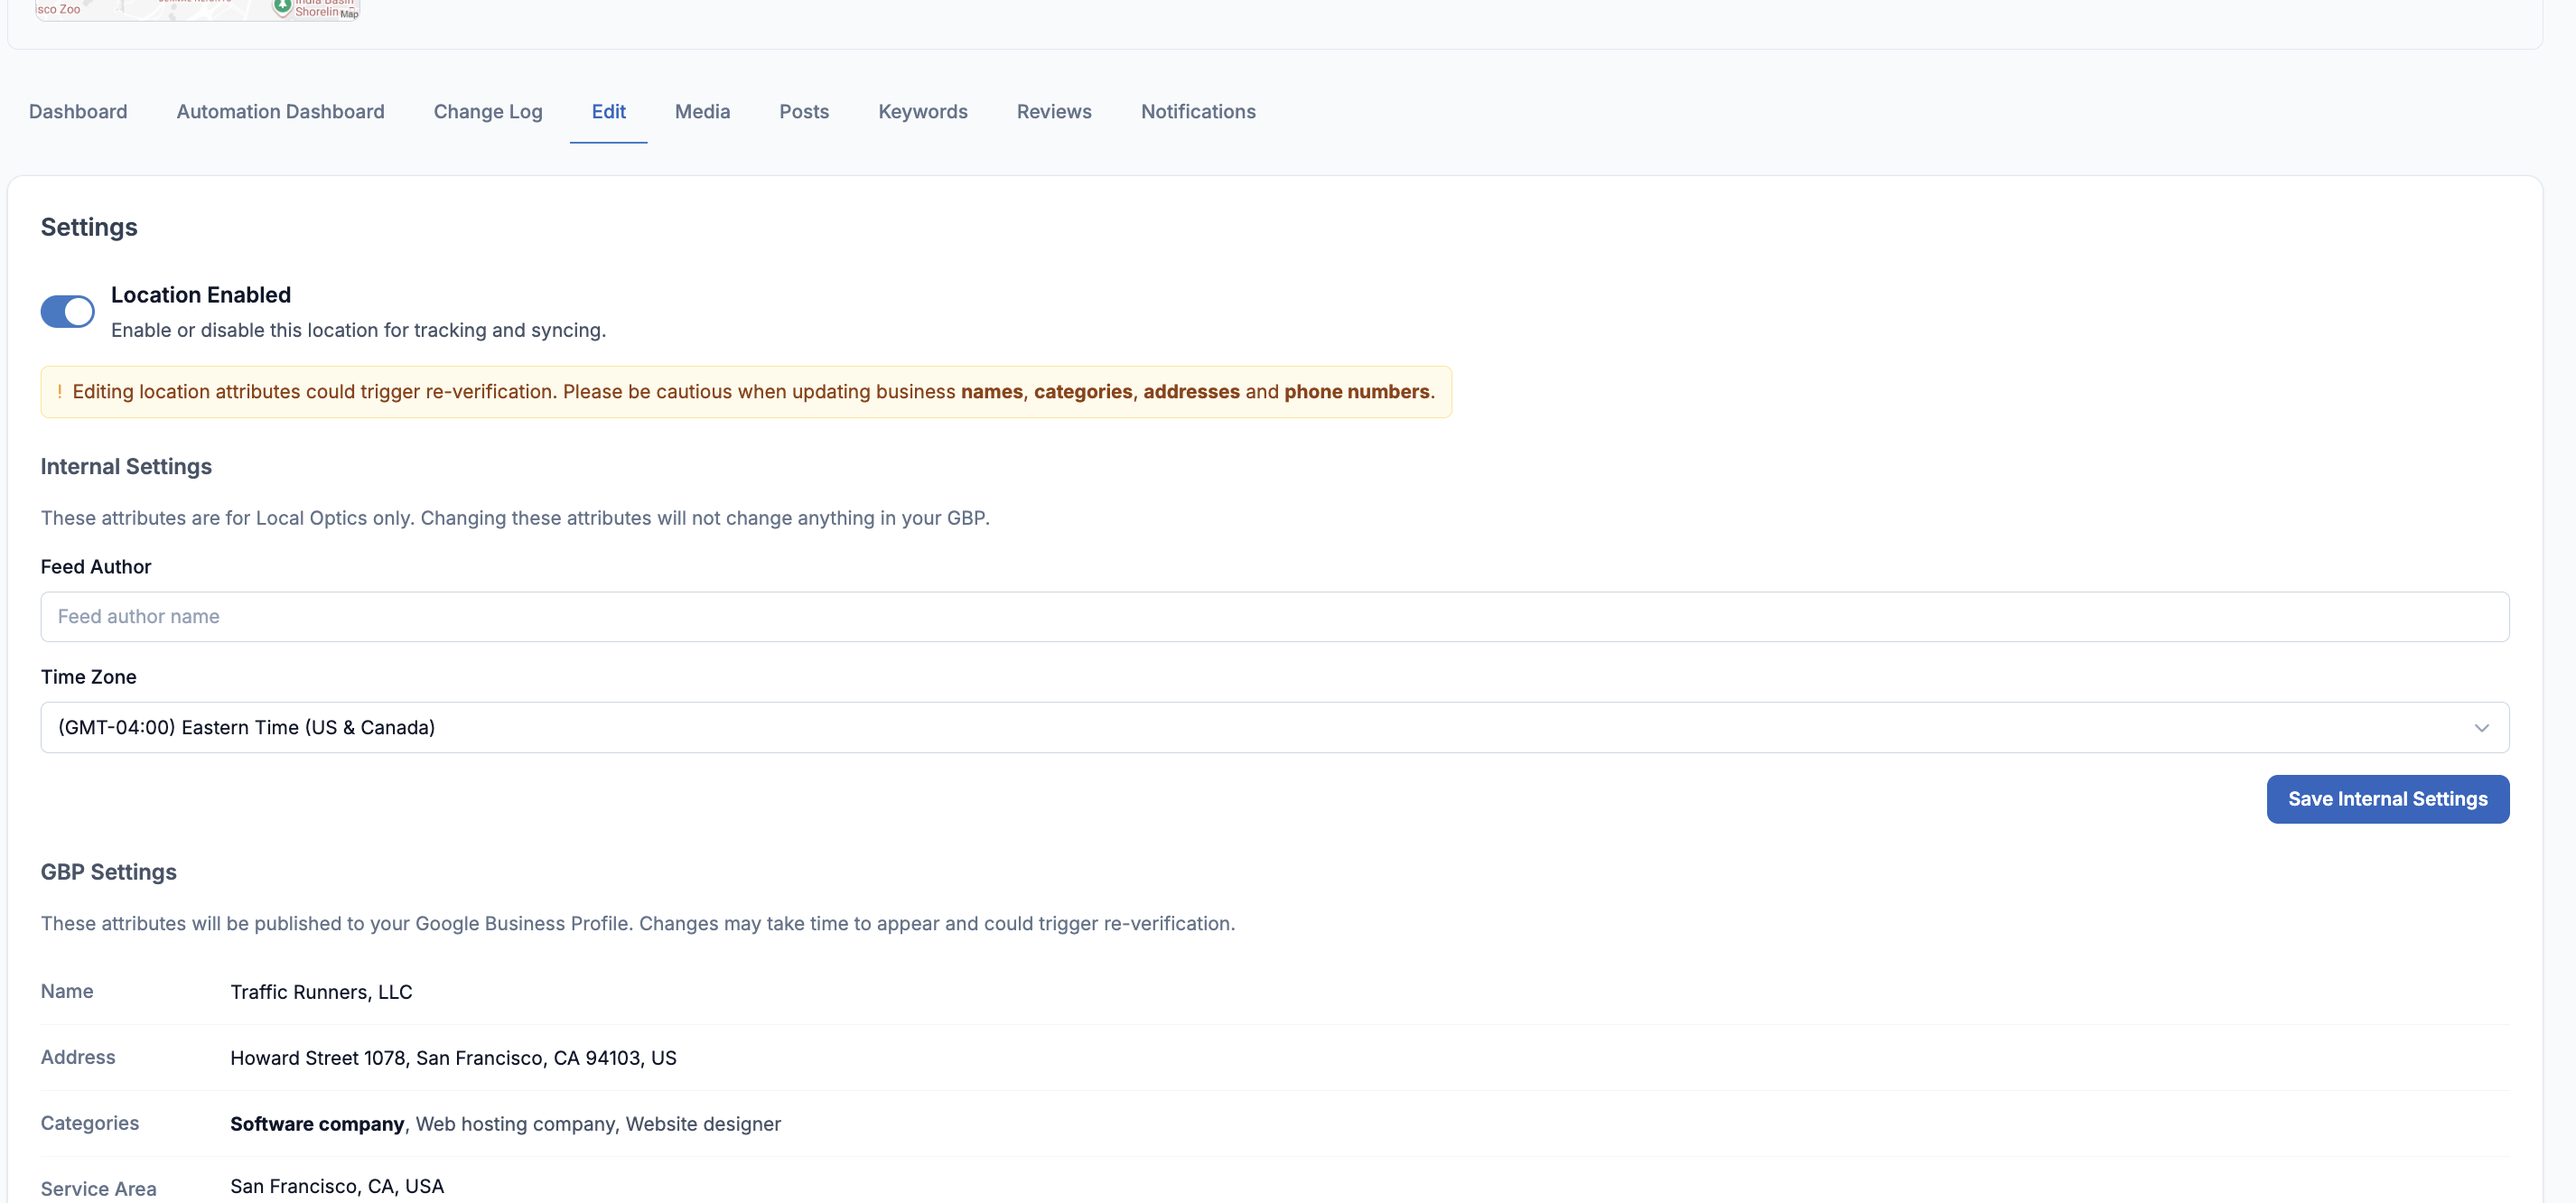Open the Time Zone dropdown
Screen dimensions: 2576x1203
click(x=1274, y=727)
